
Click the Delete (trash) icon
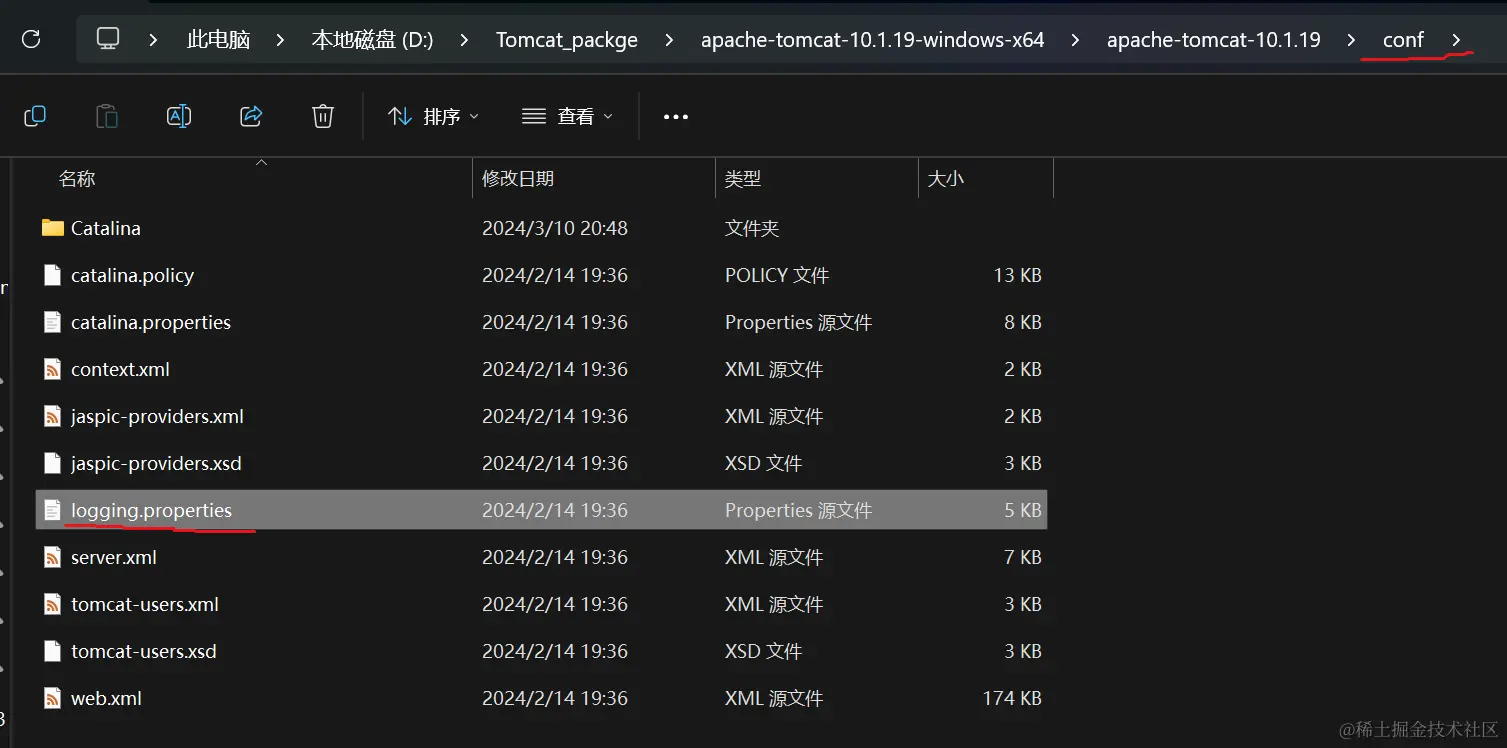pyautogui.click(x=322, y=116)
